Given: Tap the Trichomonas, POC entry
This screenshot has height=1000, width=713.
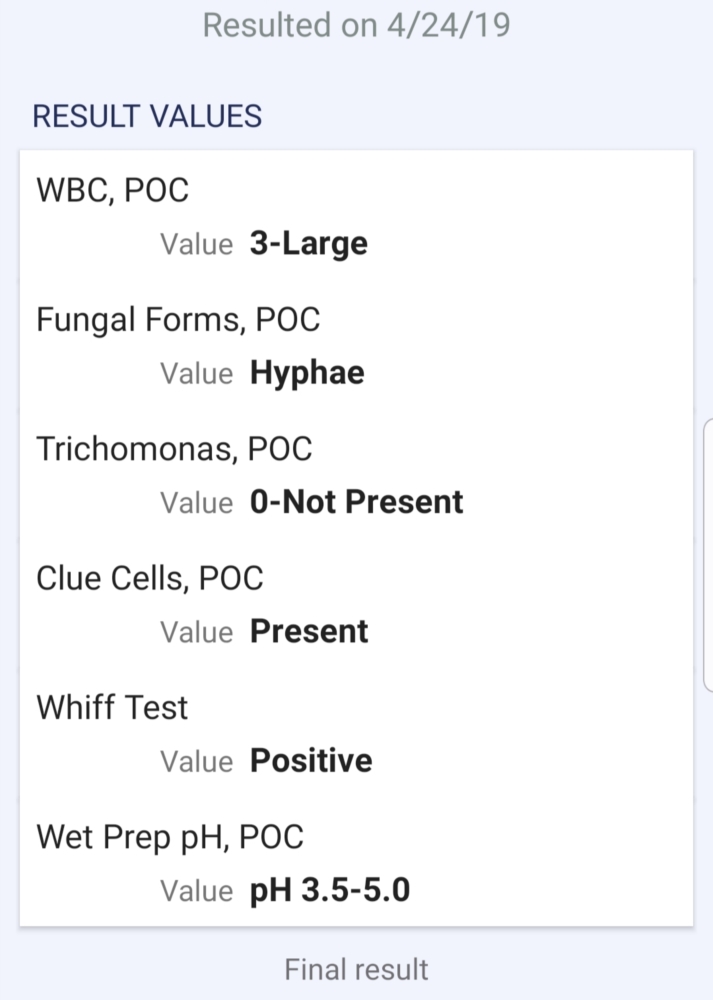Looking at the screenshot, I should point(174,449).
